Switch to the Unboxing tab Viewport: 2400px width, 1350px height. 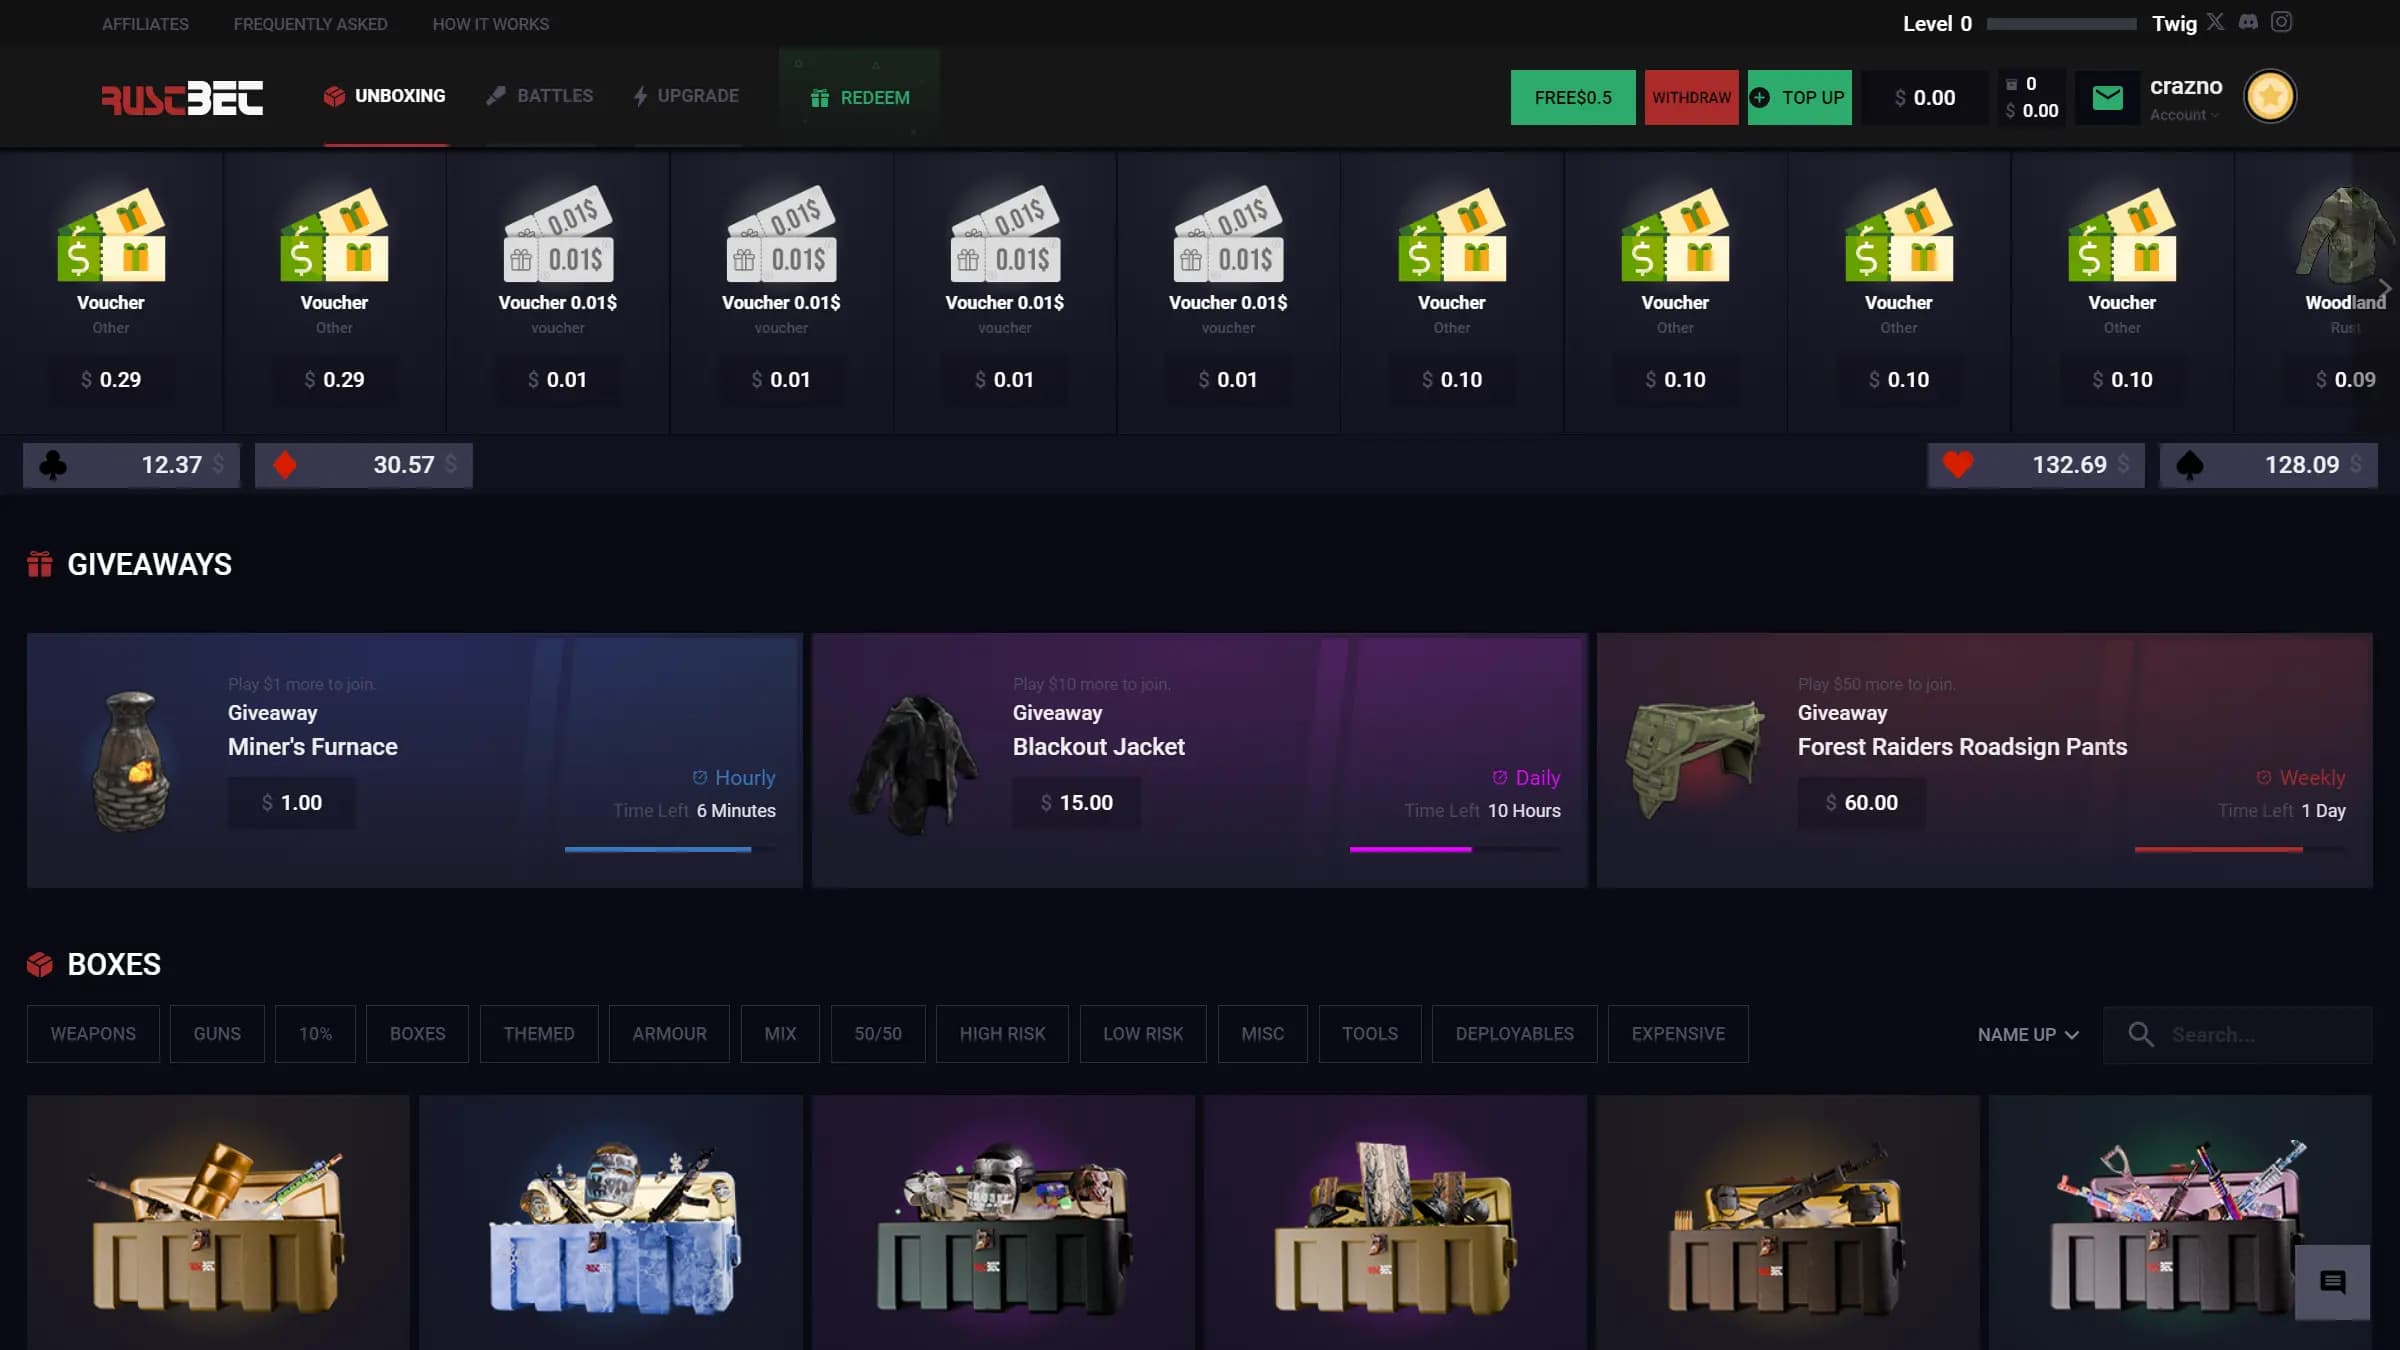click(x=385, y=96)
